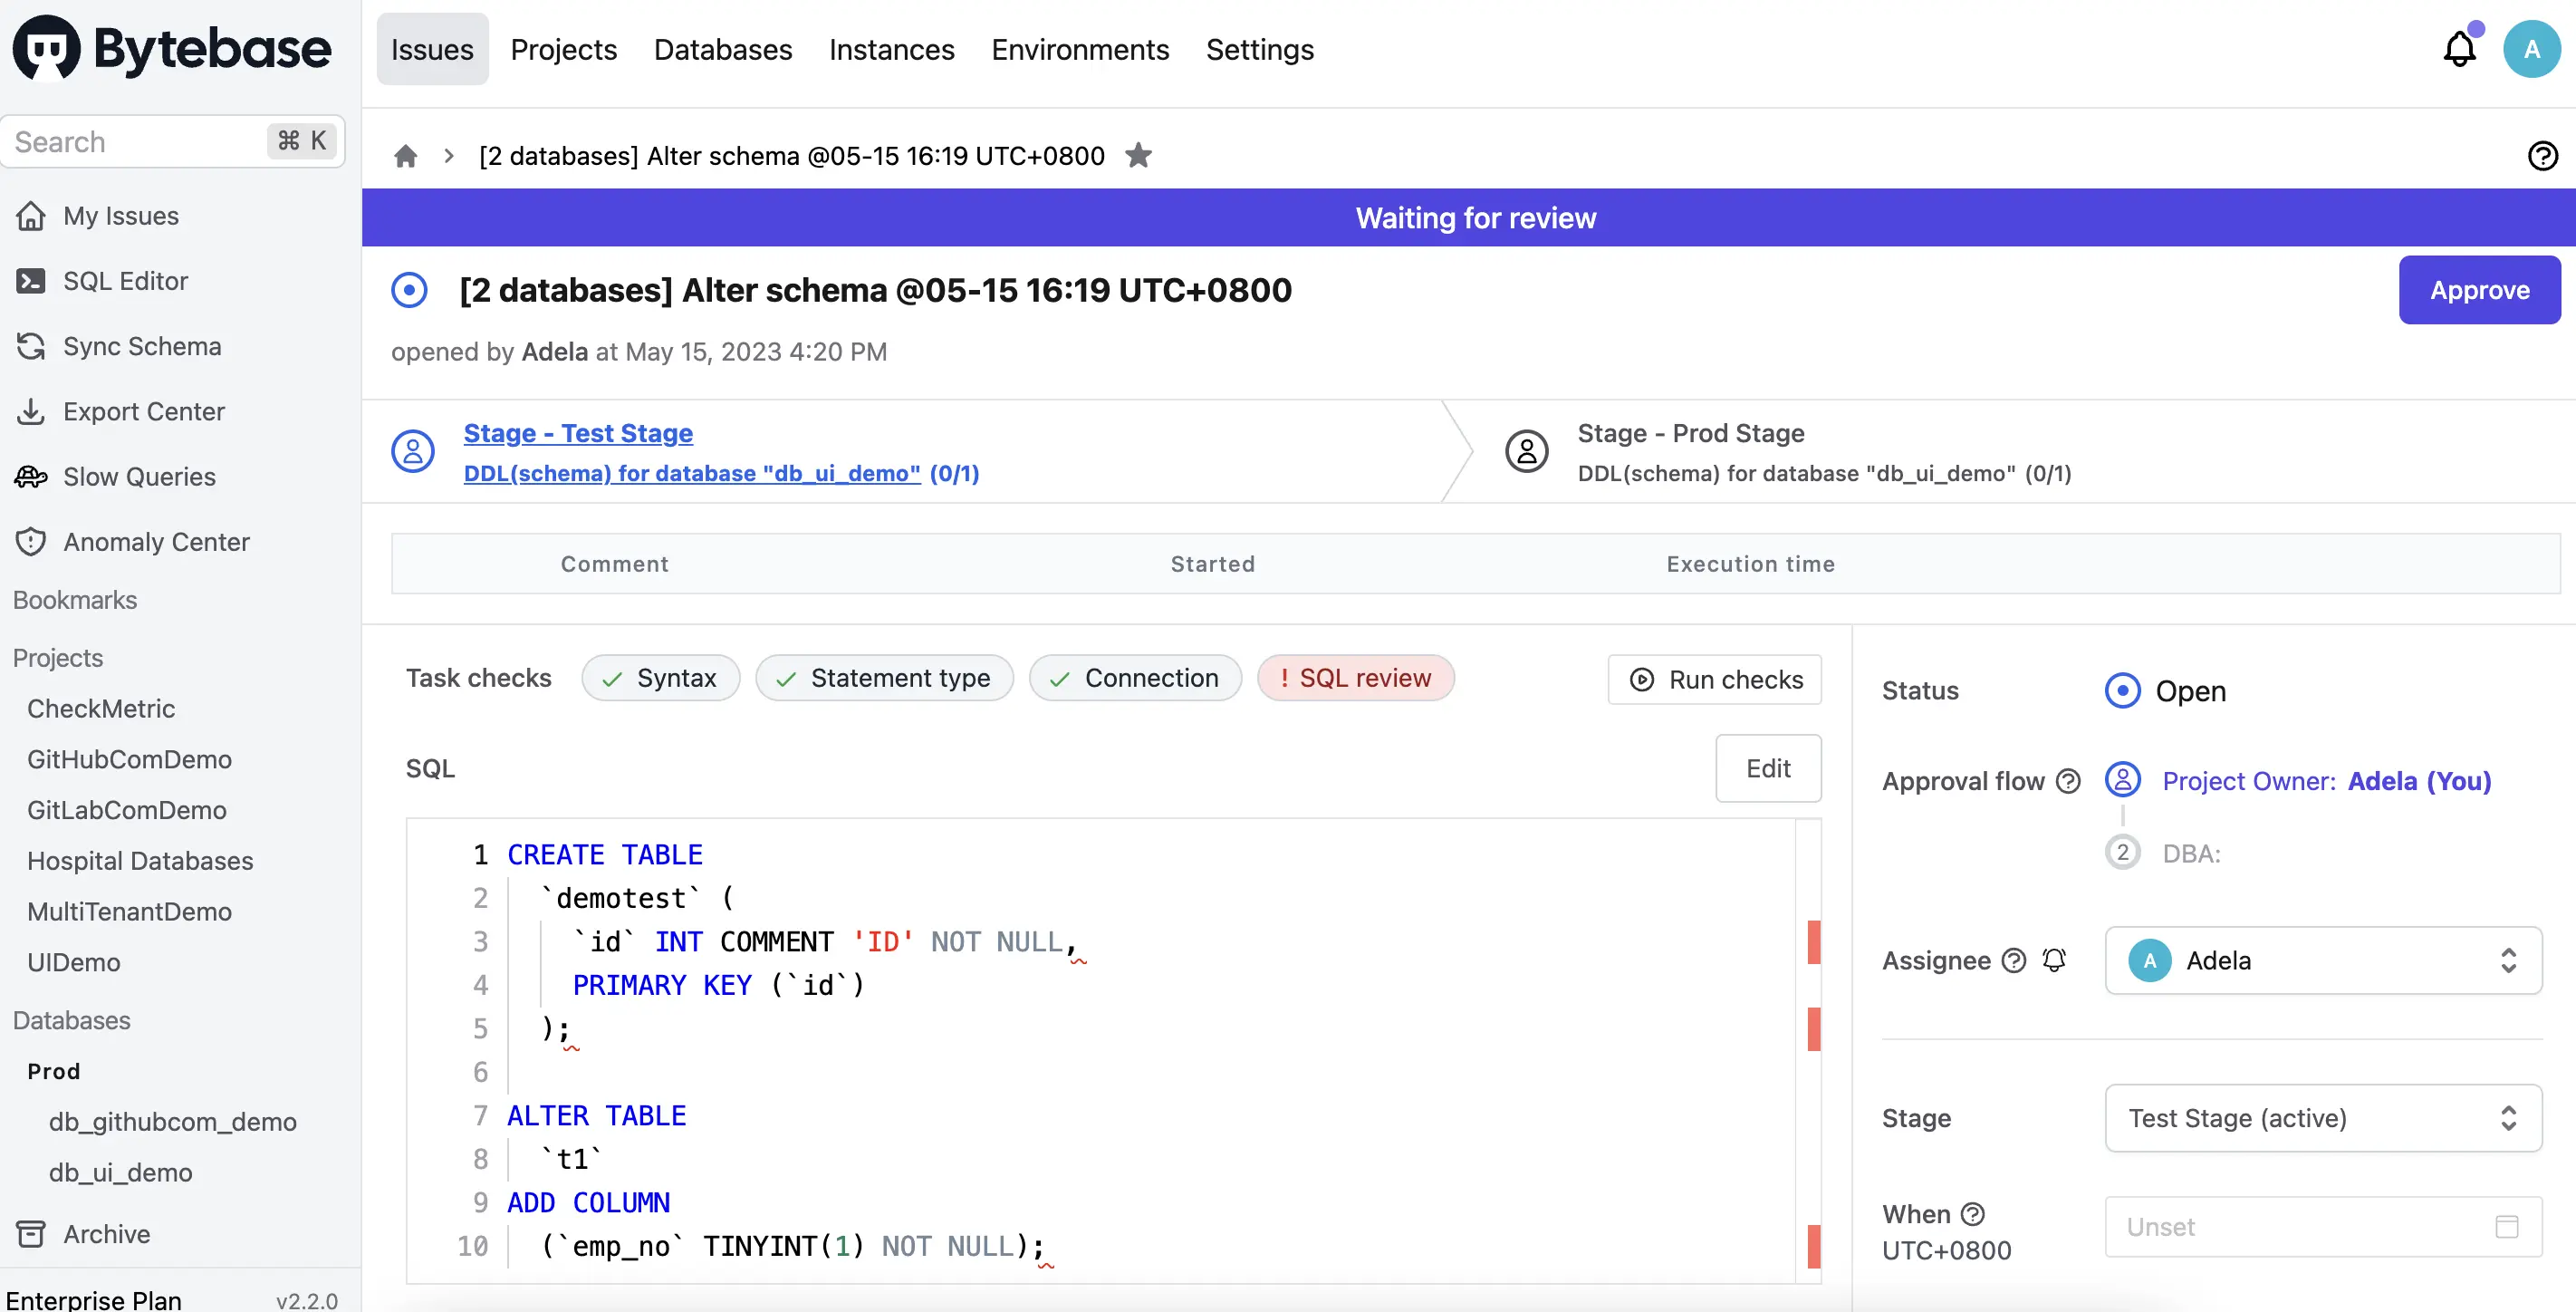Open the Stage - Test Stage link
The width and height of the screenshot is (2576, 1312).
point(578,433)
